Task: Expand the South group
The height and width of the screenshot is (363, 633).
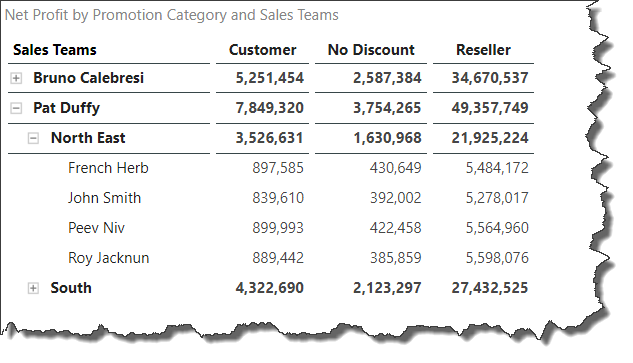Action: [x=33, y=288]
